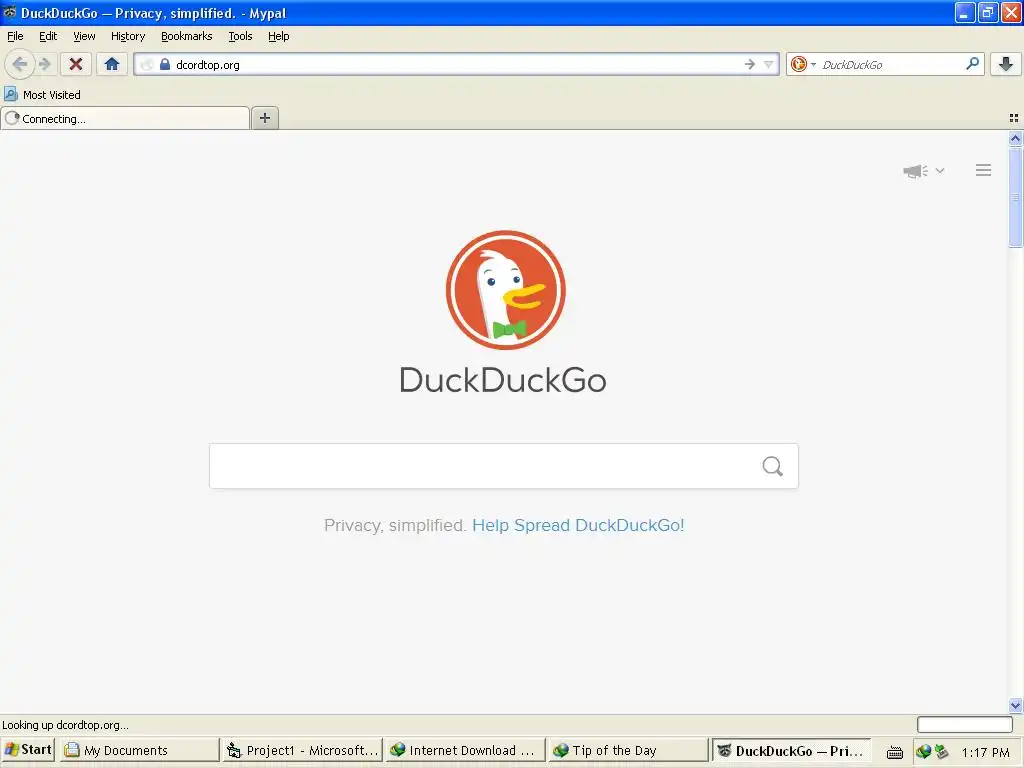Switch to Internet Download taskbar item
1024x768 pixels.
(x=465, y=750)
